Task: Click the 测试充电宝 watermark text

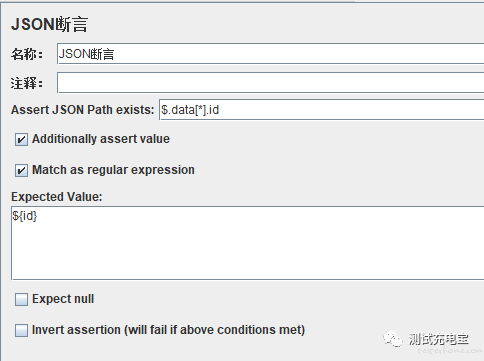Action: (x=439, y=339)
